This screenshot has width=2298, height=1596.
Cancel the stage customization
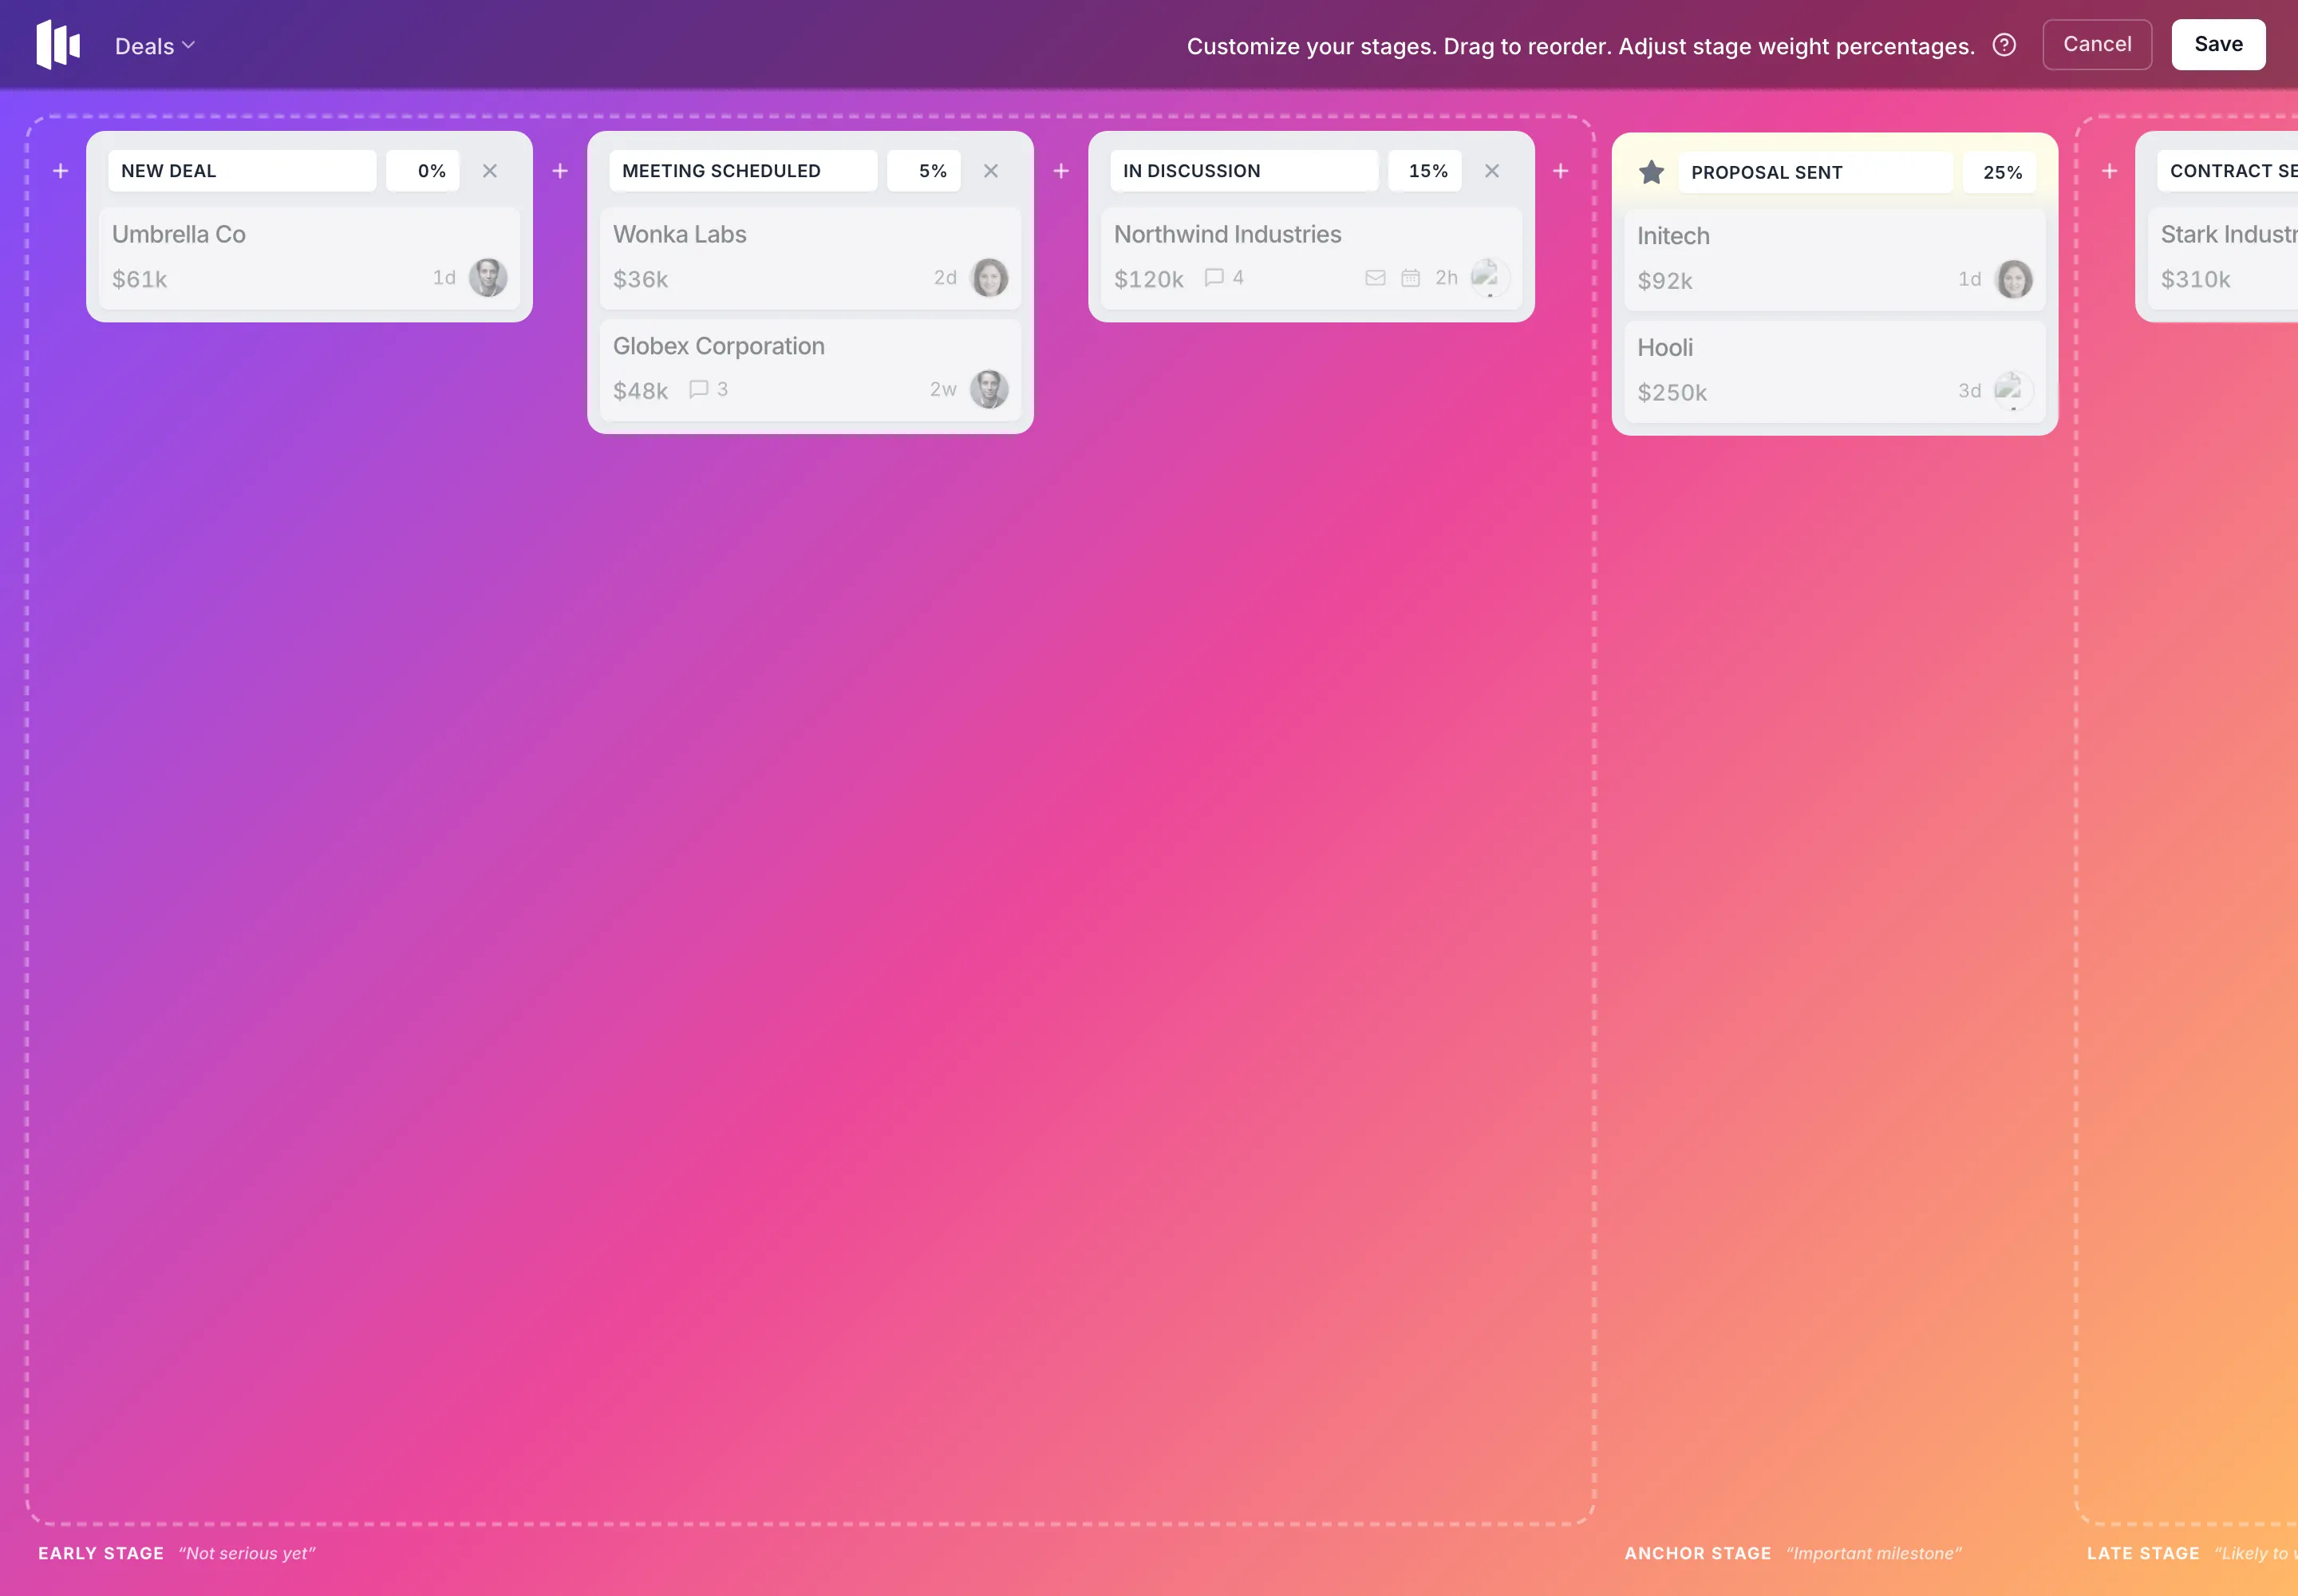(2097, 44)
